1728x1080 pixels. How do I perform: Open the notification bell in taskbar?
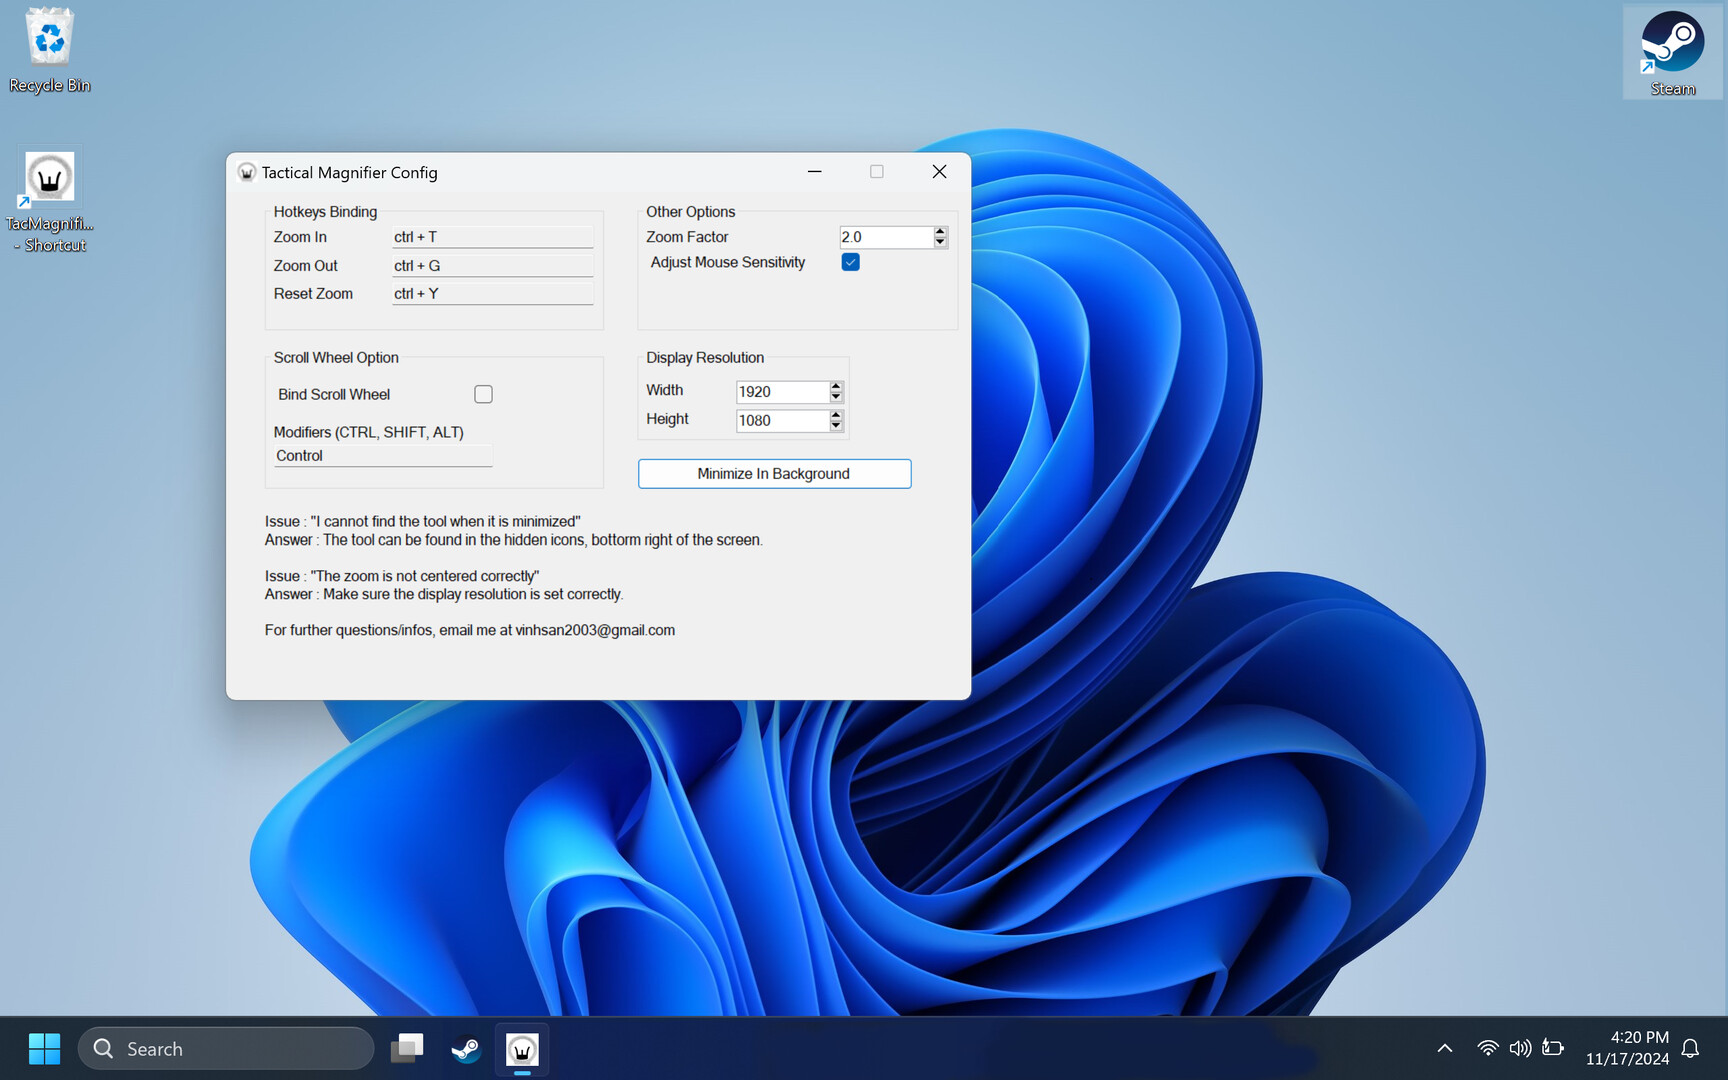click(1690, 1048)
